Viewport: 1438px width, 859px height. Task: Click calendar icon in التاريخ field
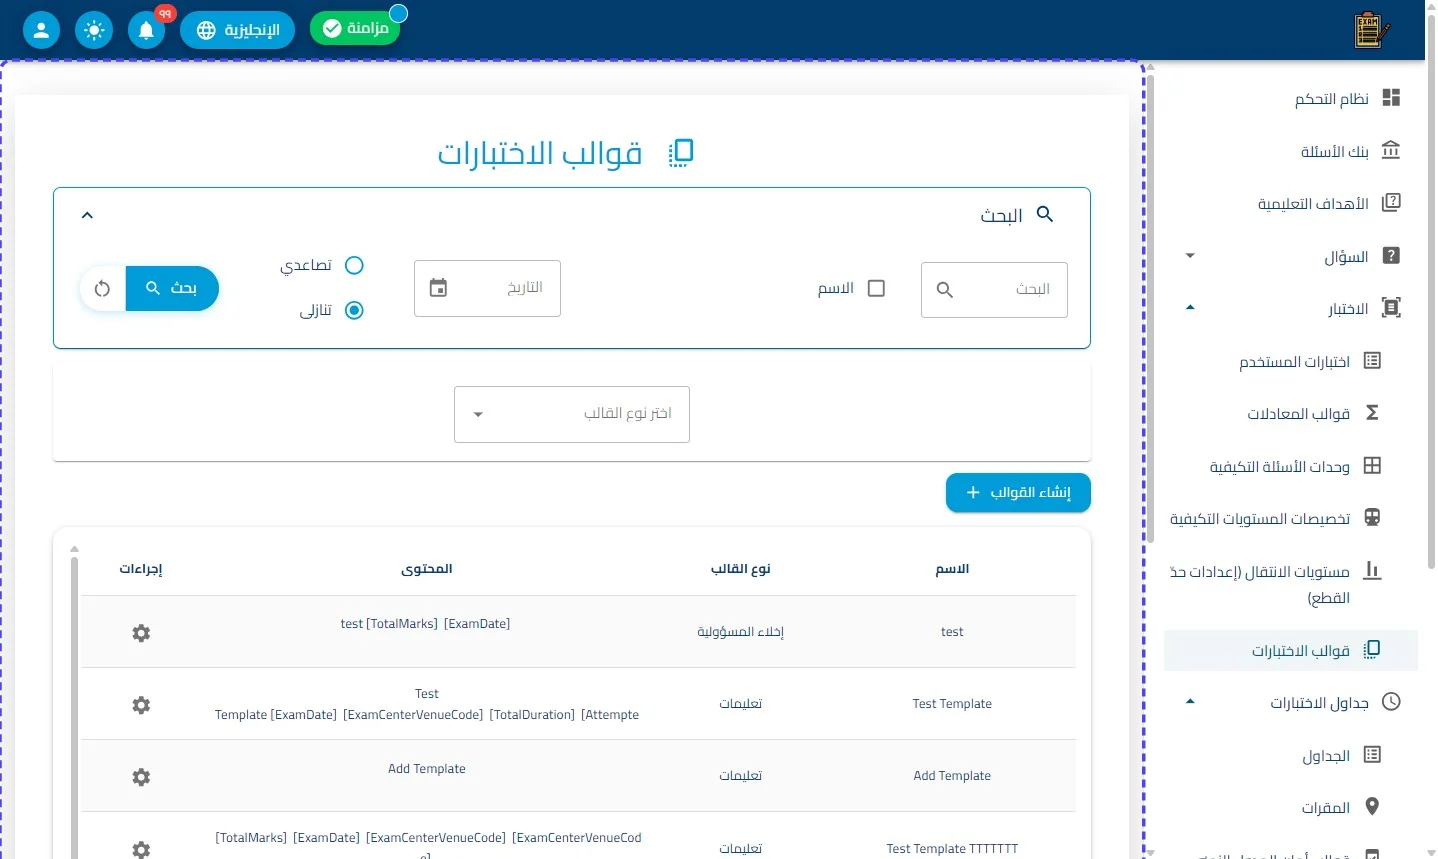(x=438, y=288)
